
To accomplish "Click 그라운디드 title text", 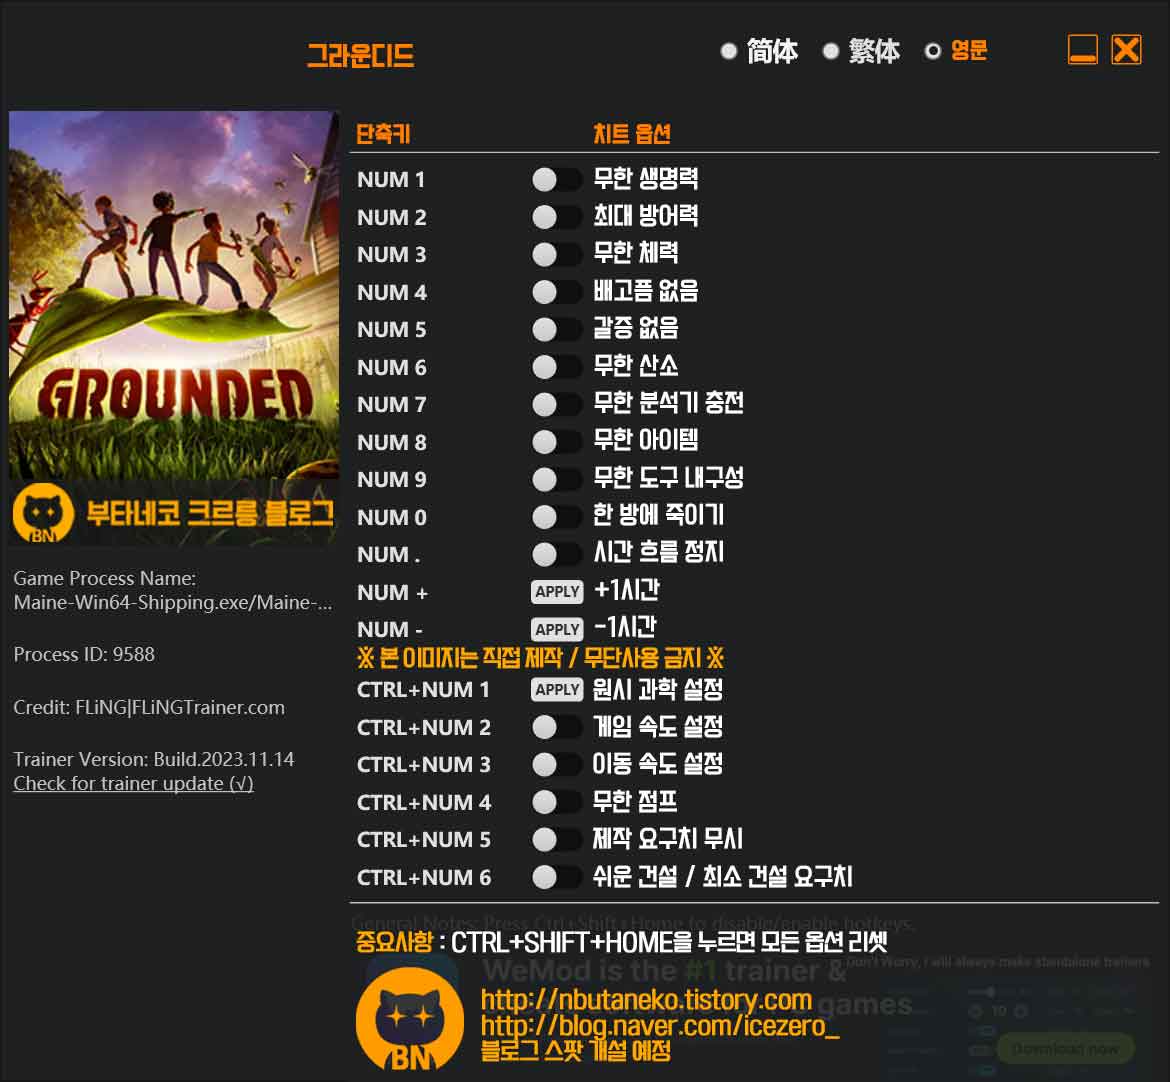I will [x=360, y=55].
